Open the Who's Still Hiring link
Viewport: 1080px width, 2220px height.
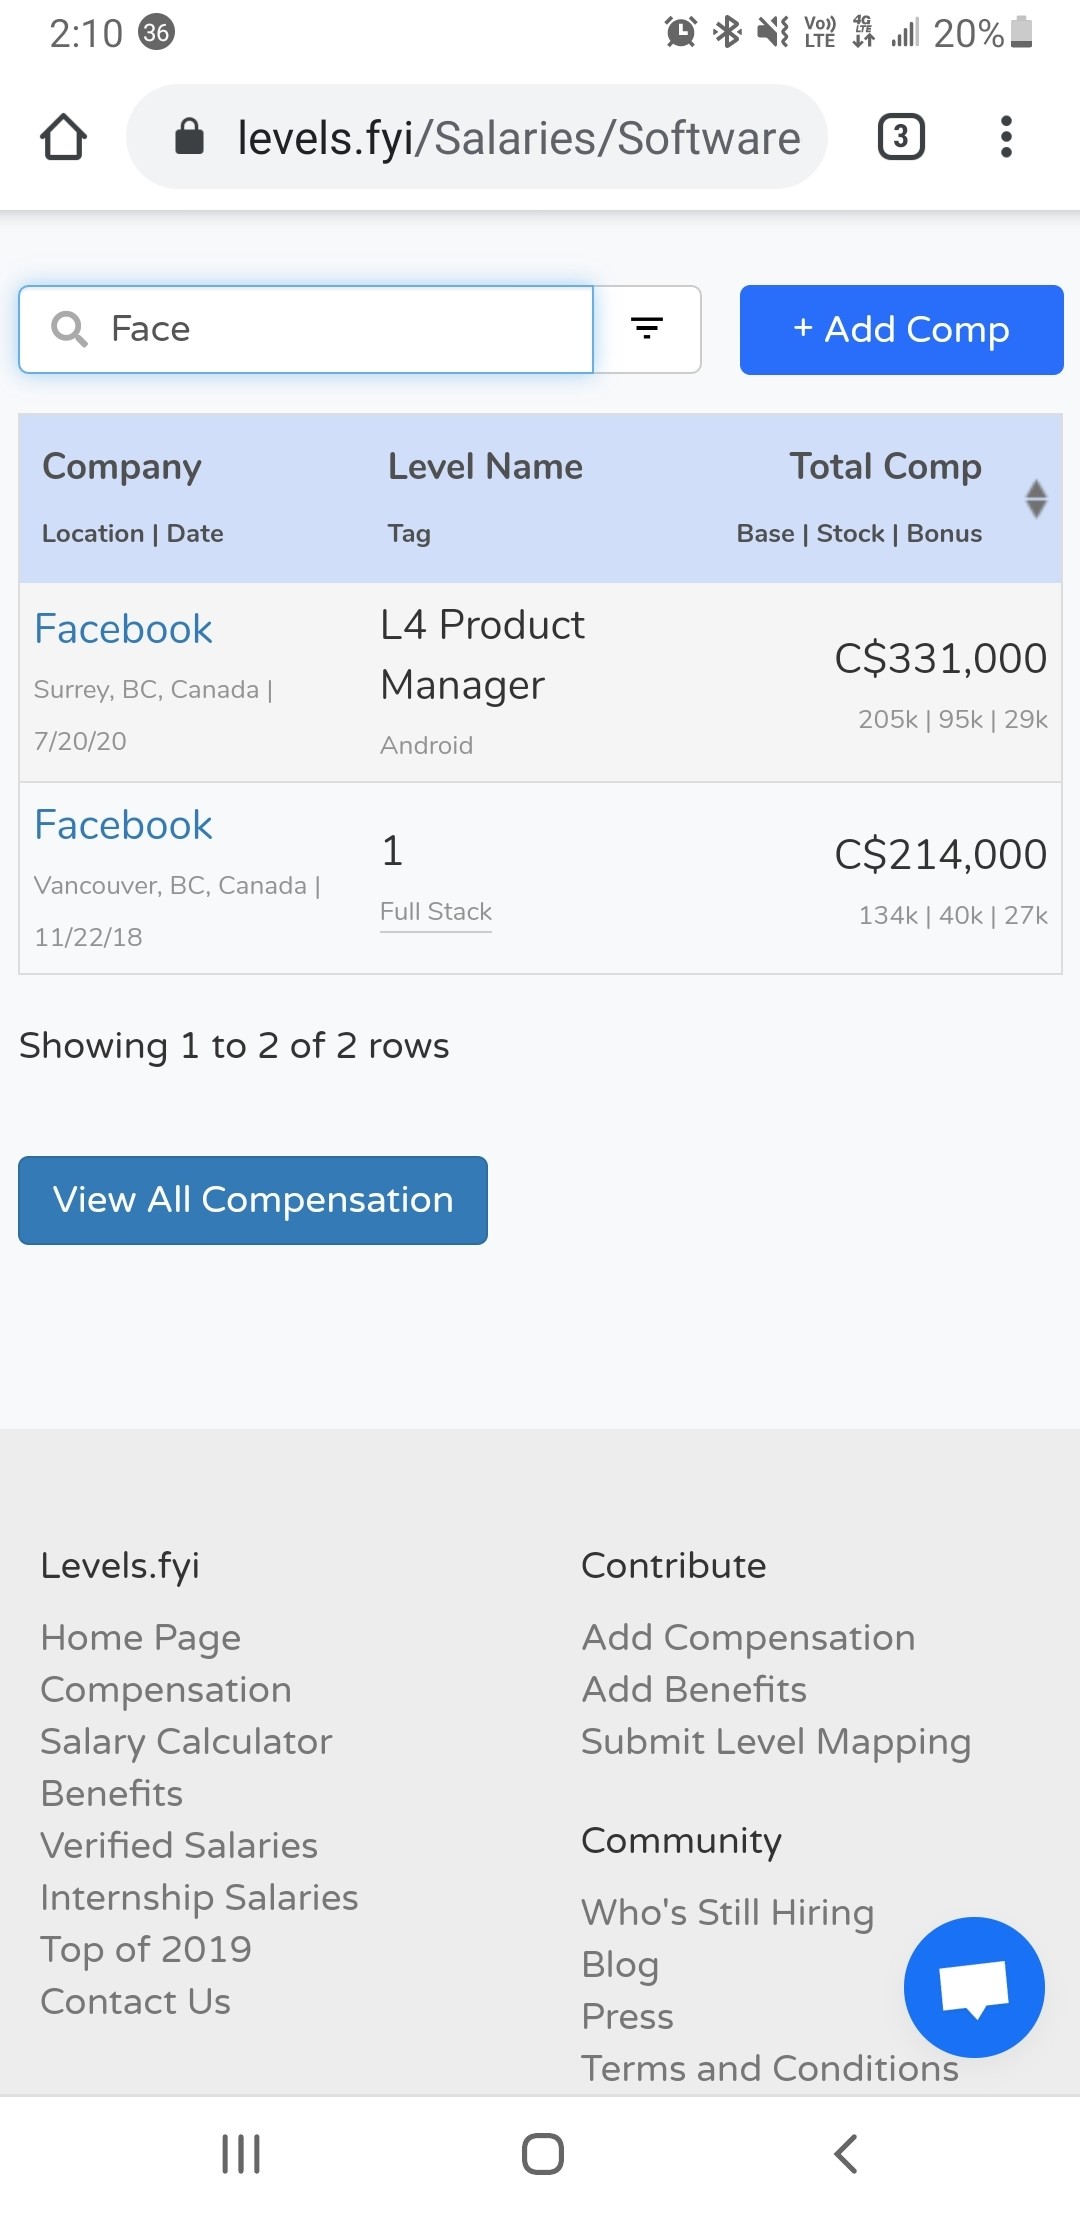pos(728,1912)
